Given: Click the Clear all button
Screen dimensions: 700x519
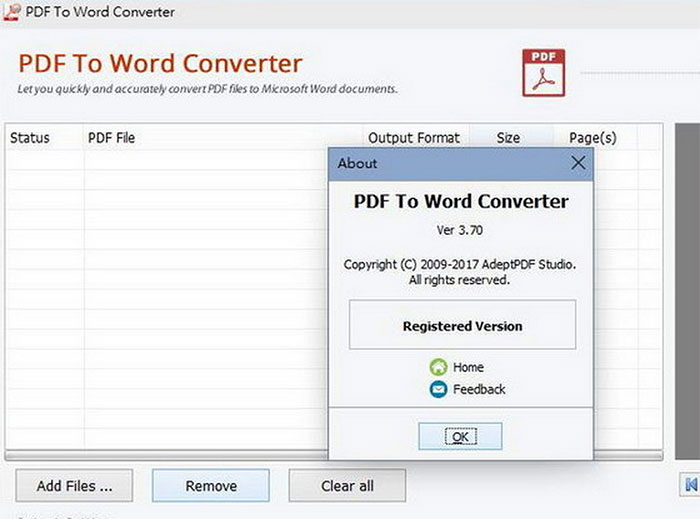Looking at the screenshot, I should (347, 486).
